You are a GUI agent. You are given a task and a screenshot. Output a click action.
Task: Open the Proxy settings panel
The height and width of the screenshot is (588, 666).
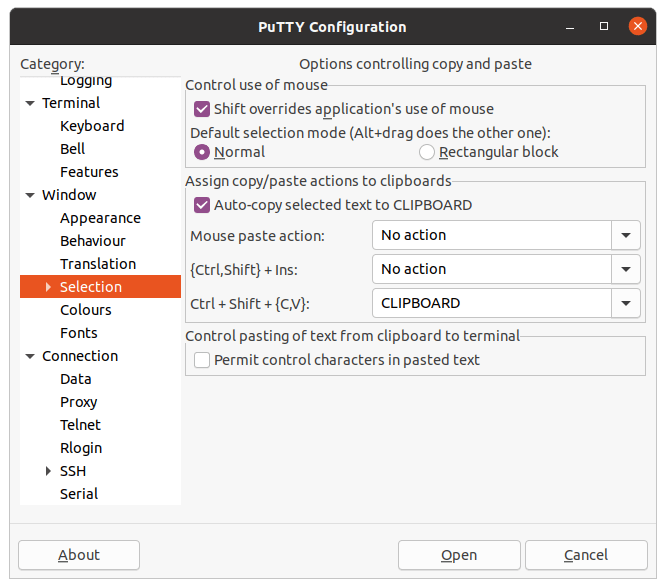click(79, 402)
